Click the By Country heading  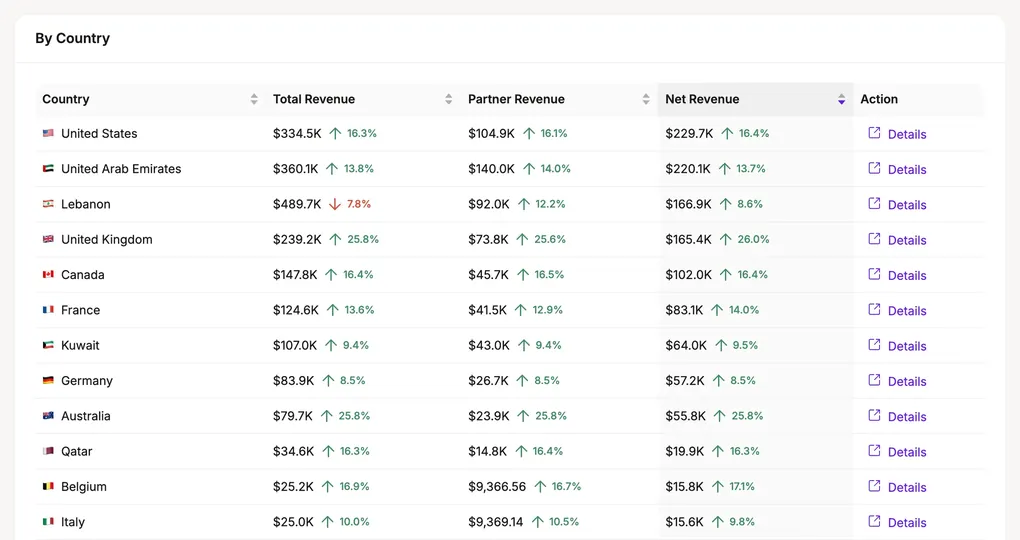(x=73, y=38)
